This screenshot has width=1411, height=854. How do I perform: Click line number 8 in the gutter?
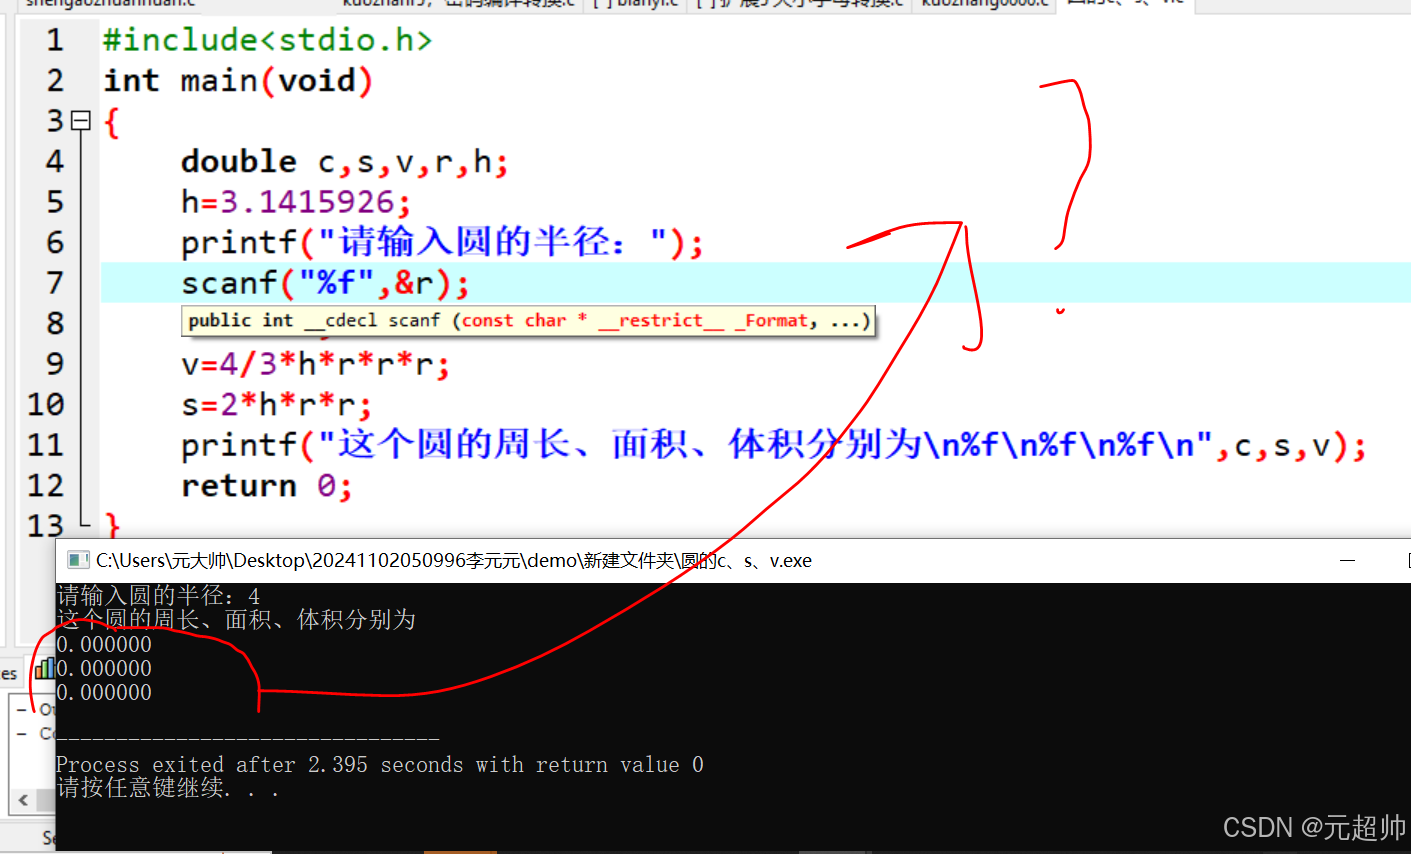click(55, 323)
